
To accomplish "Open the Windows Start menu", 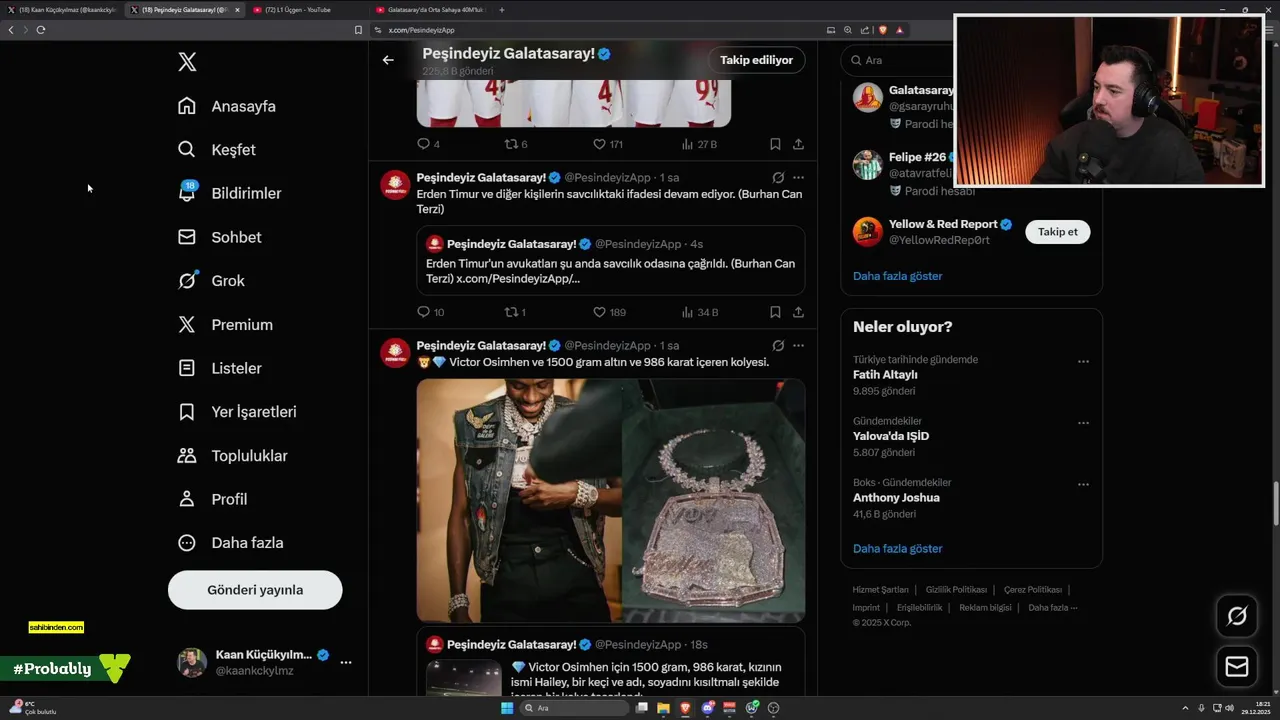I will tap(507, 708).
